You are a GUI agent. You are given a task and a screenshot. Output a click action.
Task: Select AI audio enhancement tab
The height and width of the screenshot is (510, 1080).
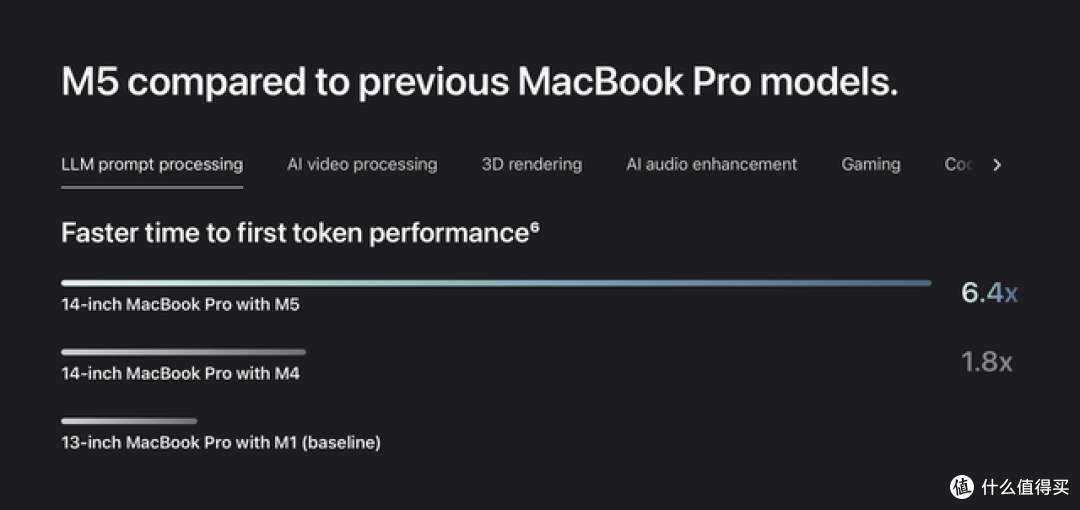(x=712, y=165)
